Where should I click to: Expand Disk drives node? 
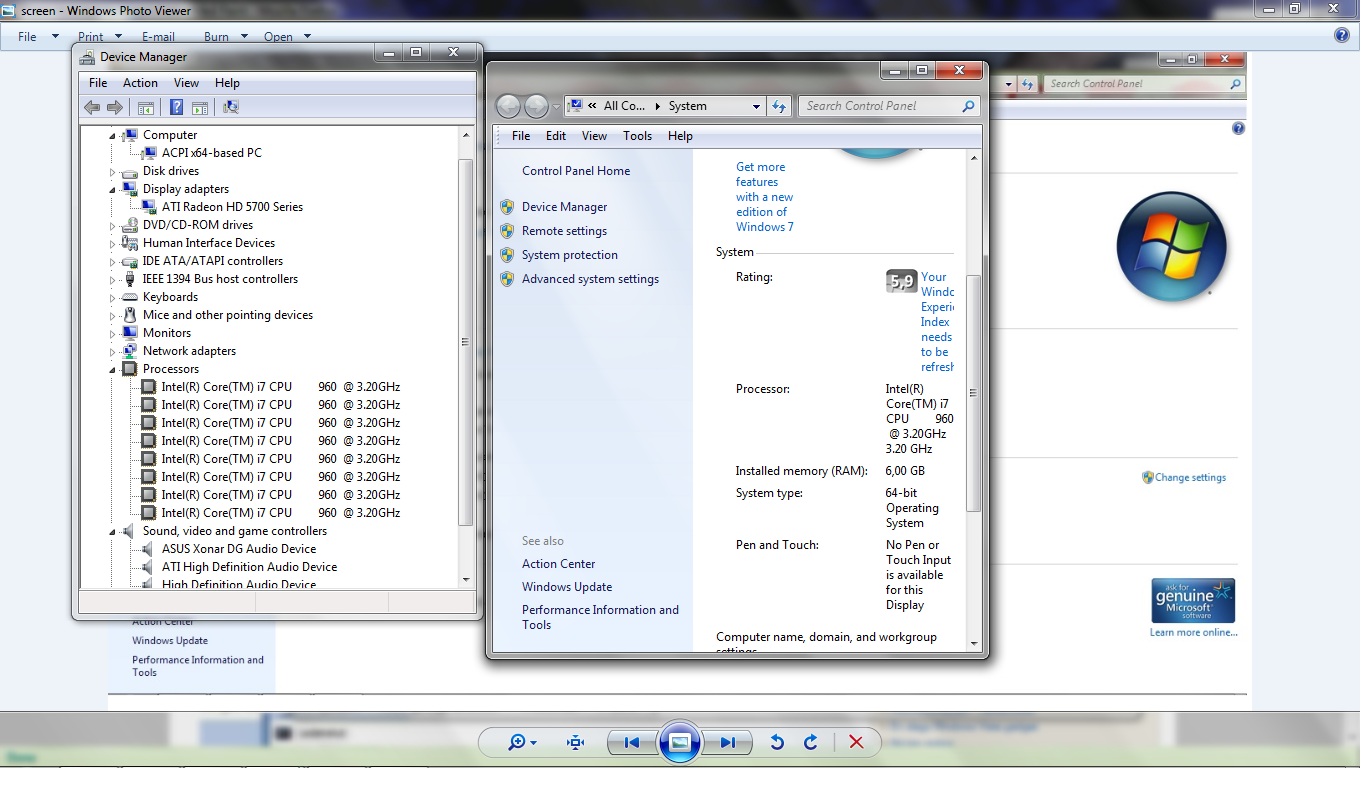(x=113, y=171)
